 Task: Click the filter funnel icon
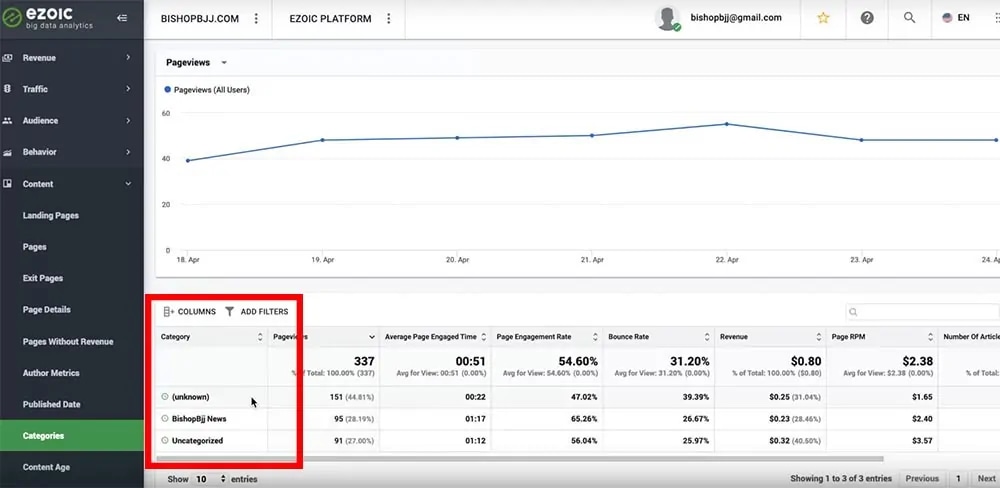point(230,312)
